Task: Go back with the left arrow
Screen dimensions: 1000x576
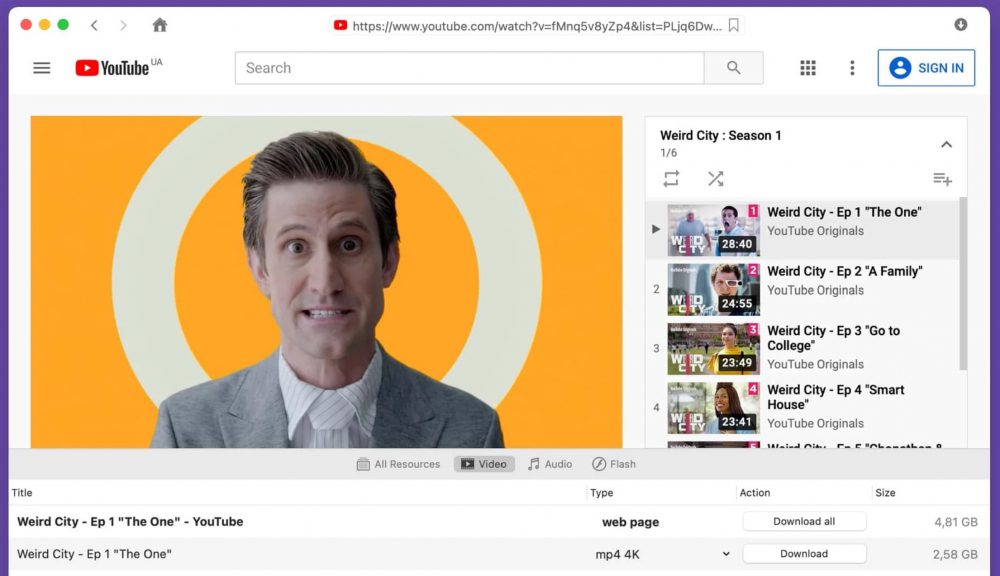Action: (x=94, y=25)
